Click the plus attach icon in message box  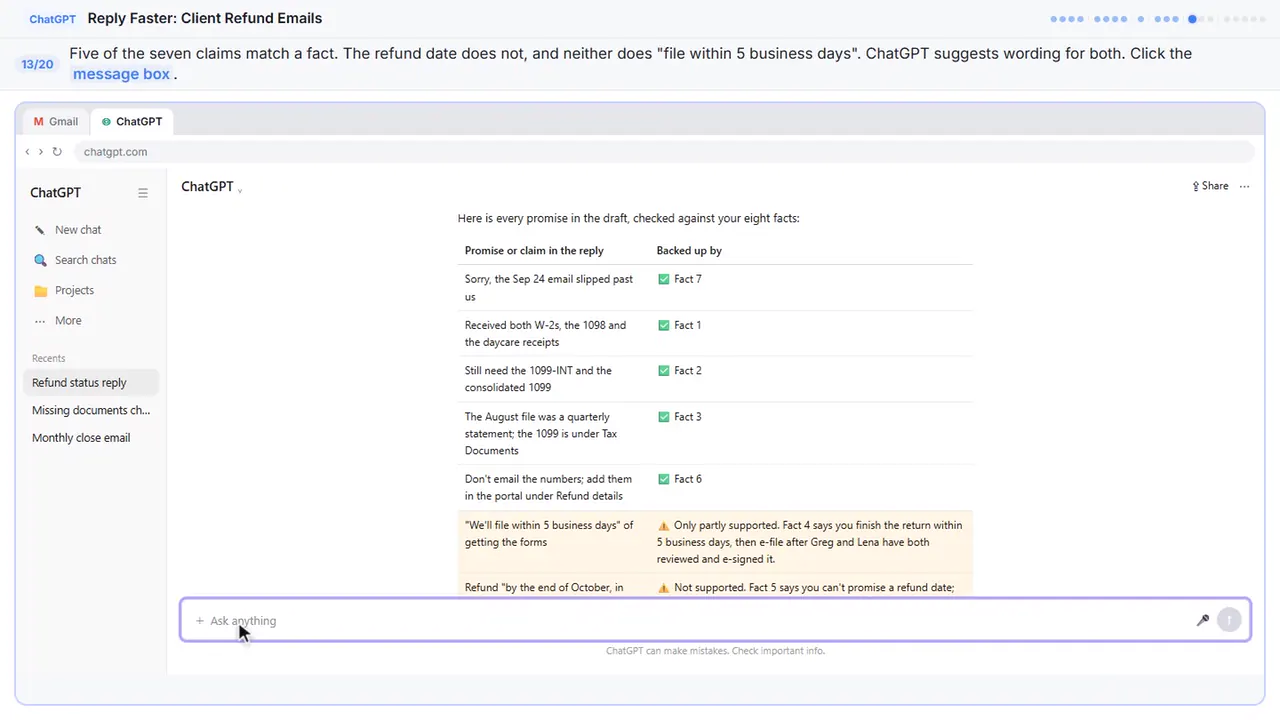[x=199, y=621]
